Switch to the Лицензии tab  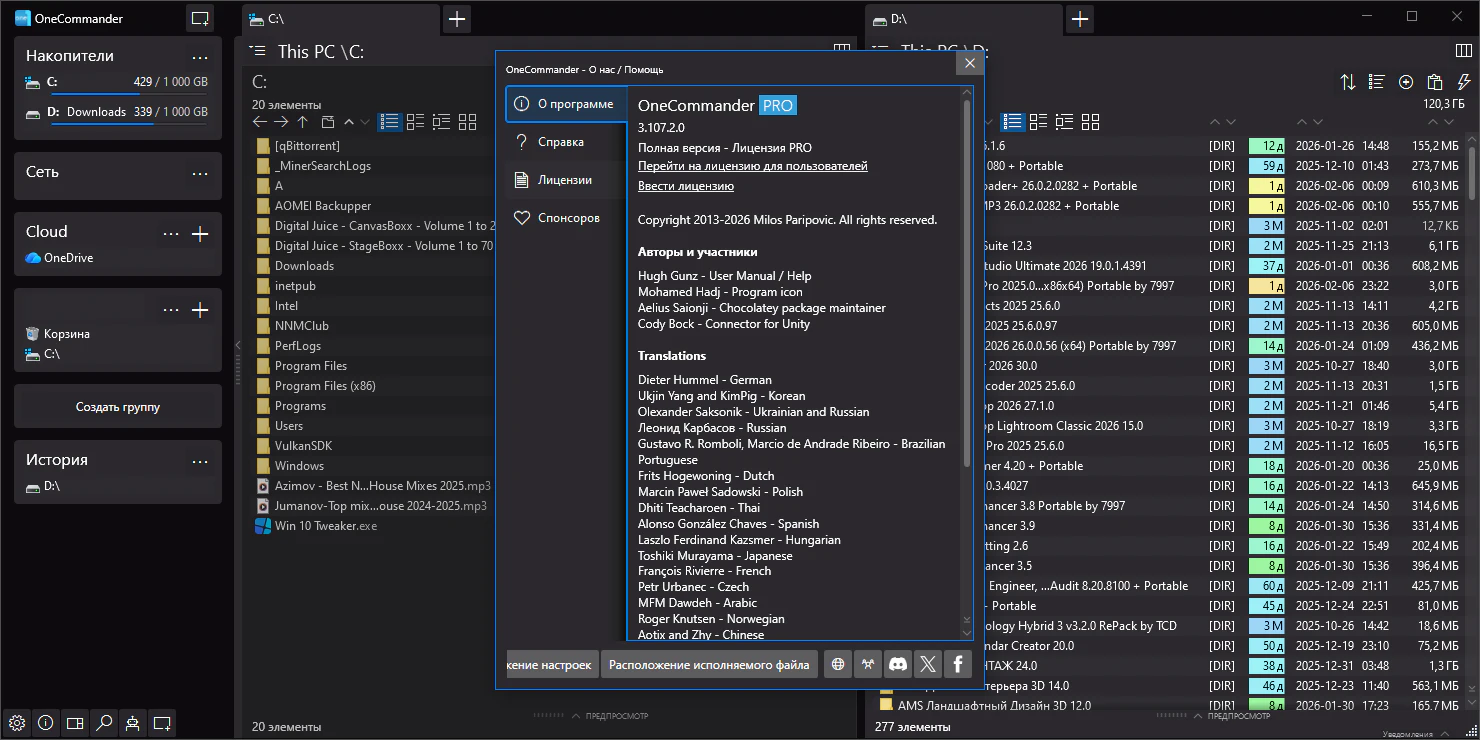(565, 180)
